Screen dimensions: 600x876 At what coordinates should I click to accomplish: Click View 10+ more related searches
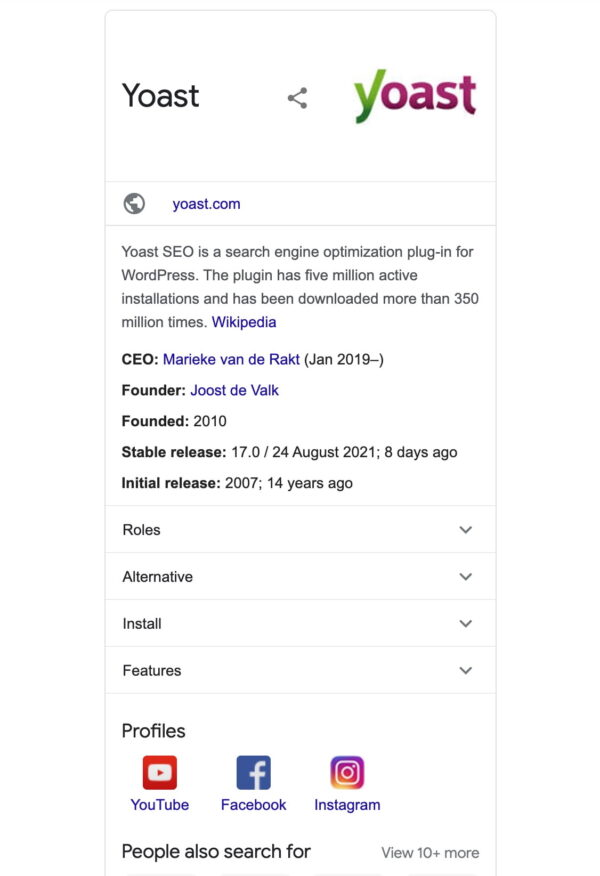pyautogui.click(x=429, y=852)
